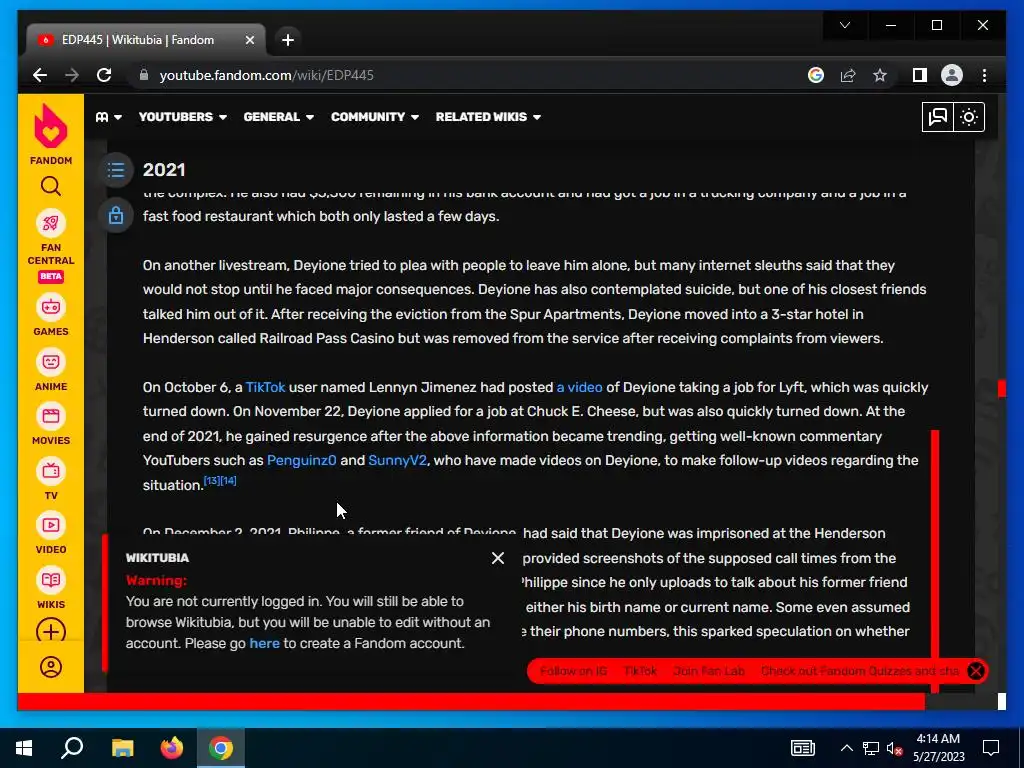Open the Chrome three-dot menu
Screen dimensions: 1024x768
984,75
